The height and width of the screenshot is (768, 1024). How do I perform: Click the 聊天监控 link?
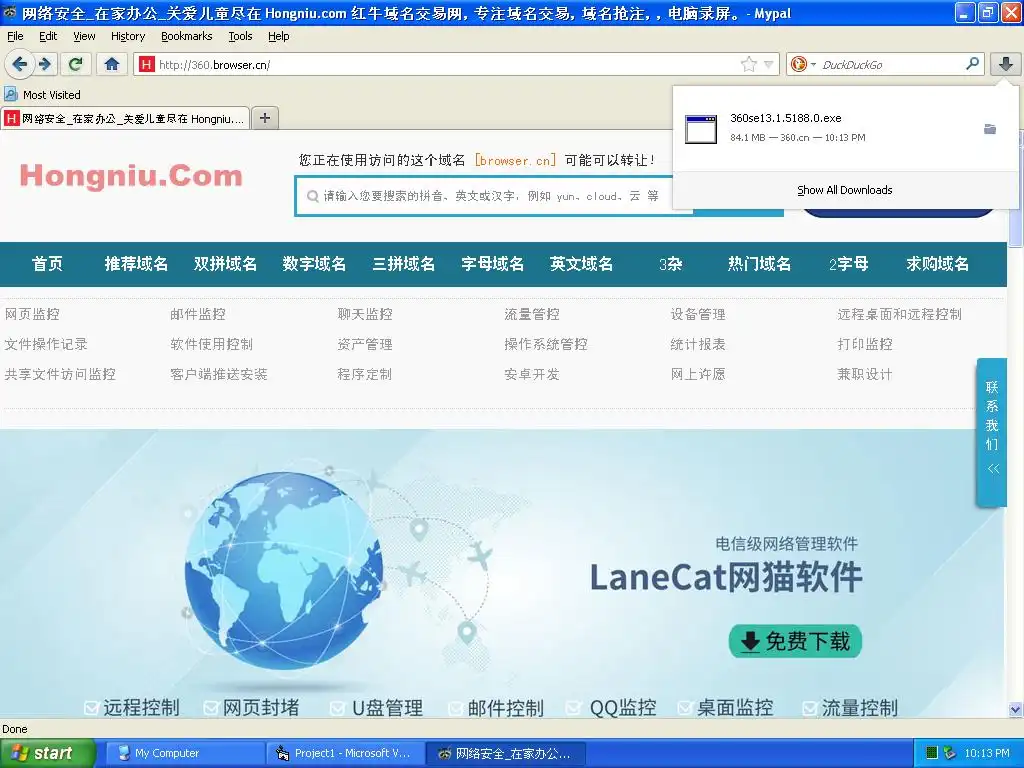point(365,314)
